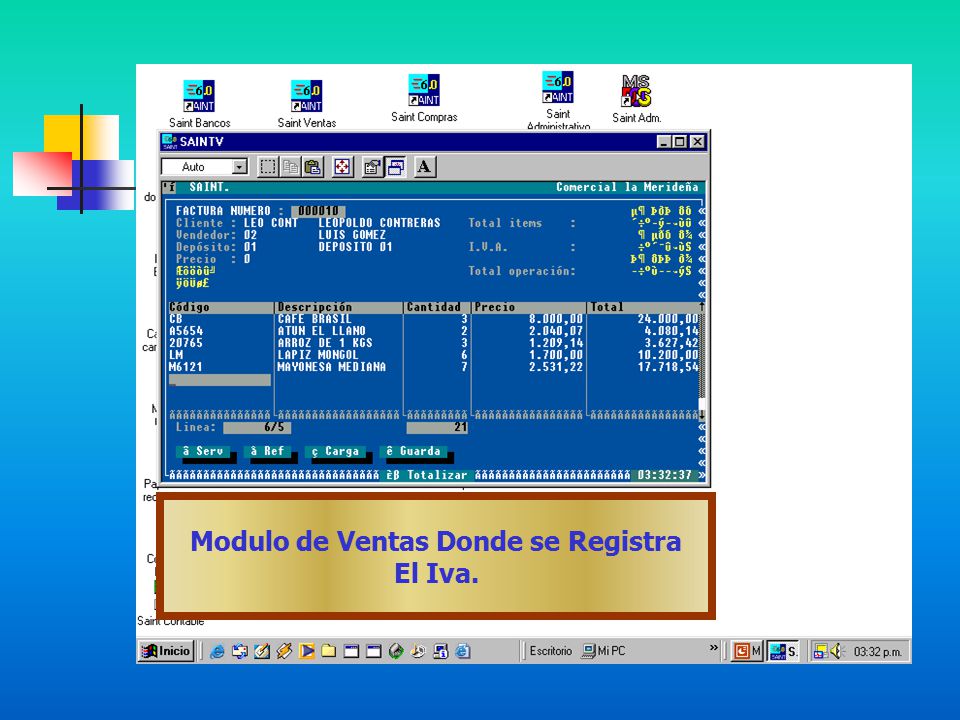
Task: Expand the taskbar toolbar overflow chevron
Action: (713, 648)
